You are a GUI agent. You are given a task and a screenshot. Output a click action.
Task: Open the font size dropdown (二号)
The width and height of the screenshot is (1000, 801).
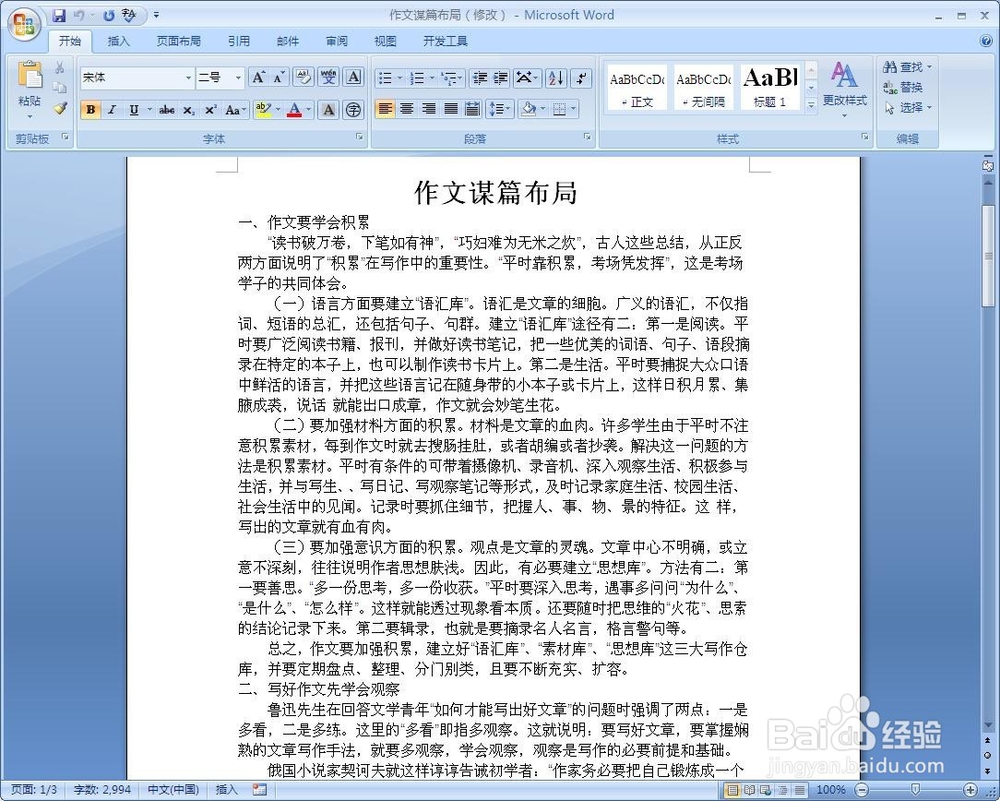(238, 78)
